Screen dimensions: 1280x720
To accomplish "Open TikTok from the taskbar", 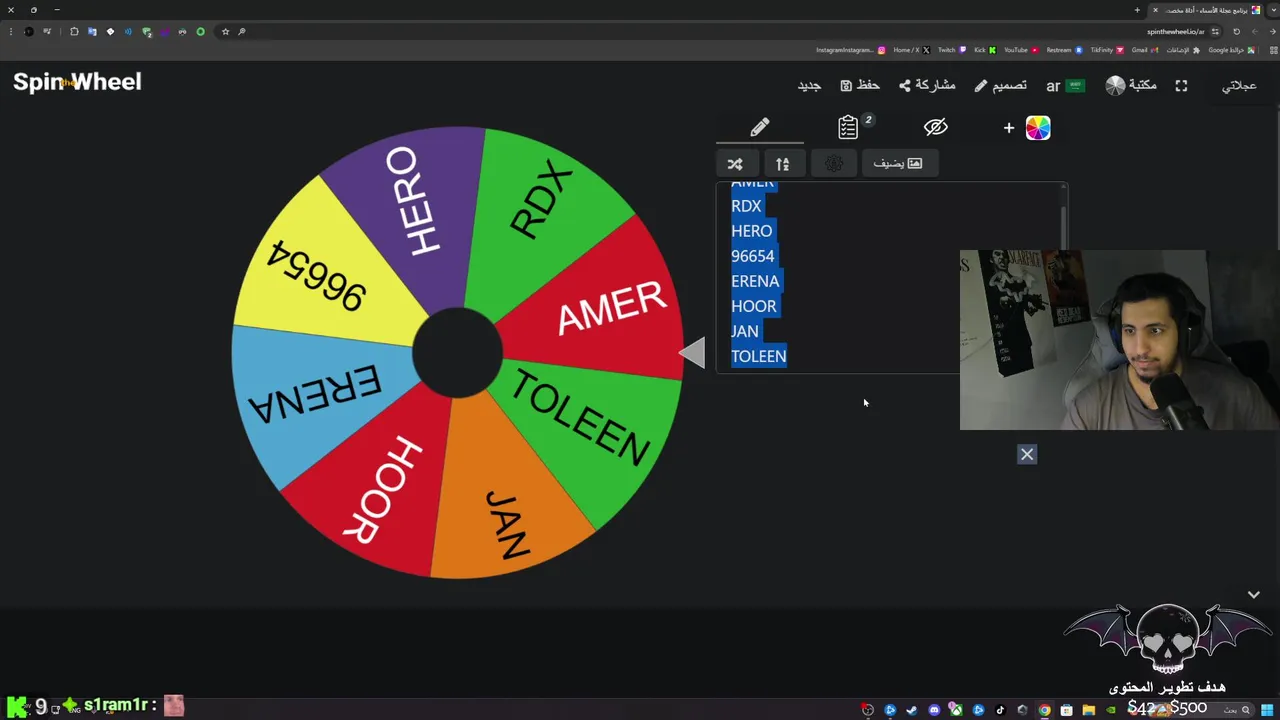I will 1000,710.
